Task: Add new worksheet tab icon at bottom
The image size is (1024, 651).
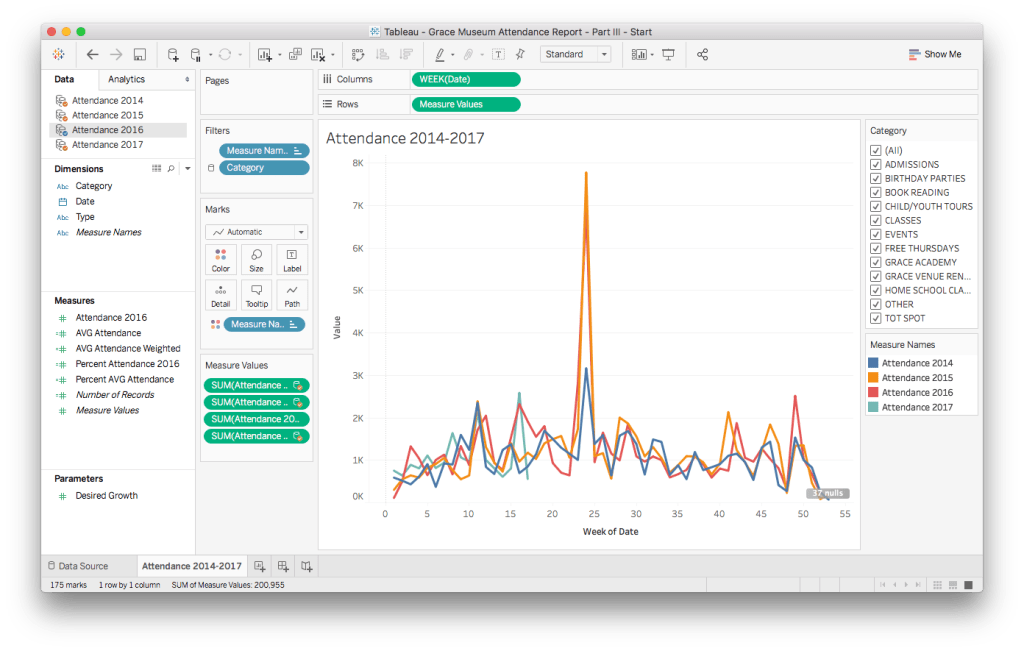Action: (259, 566)
